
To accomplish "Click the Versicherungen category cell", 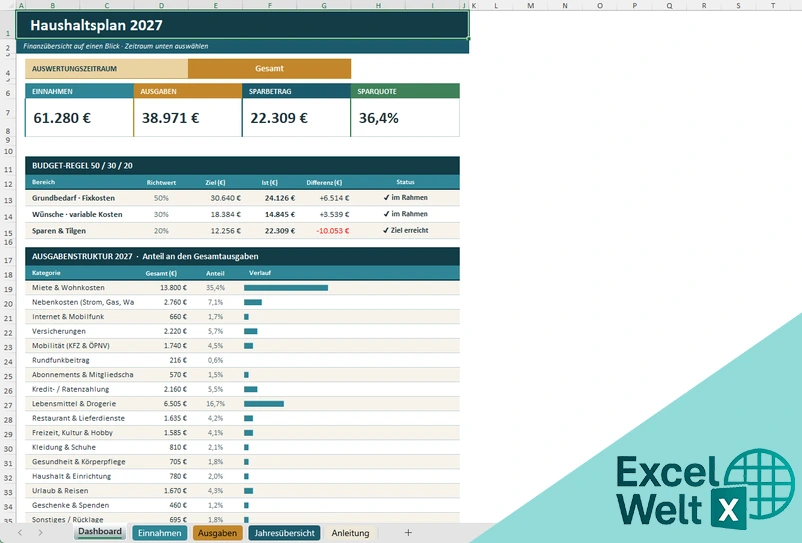I will pos(79,331).
